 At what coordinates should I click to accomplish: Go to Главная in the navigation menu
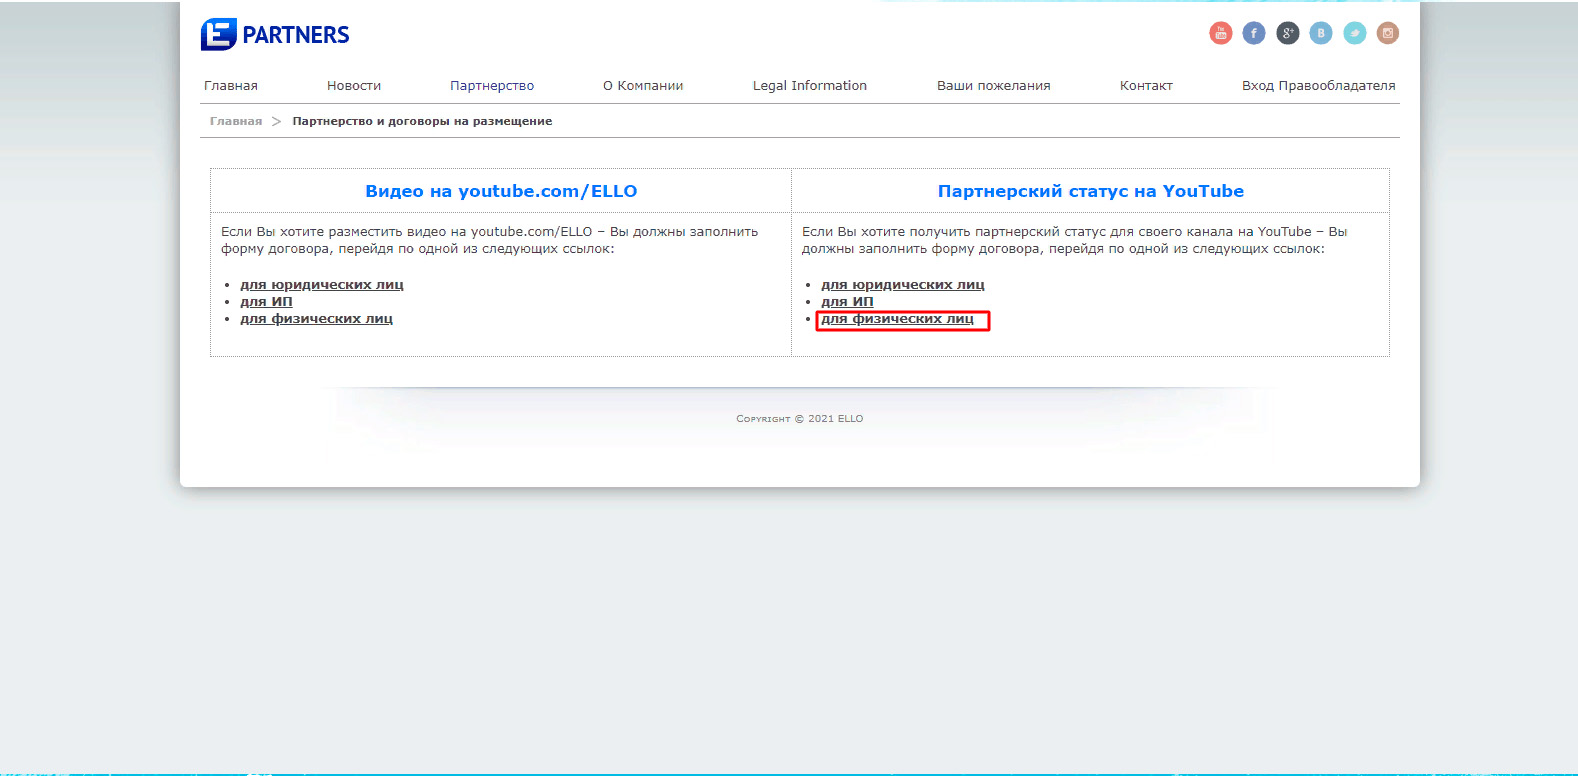click(231, 86)
